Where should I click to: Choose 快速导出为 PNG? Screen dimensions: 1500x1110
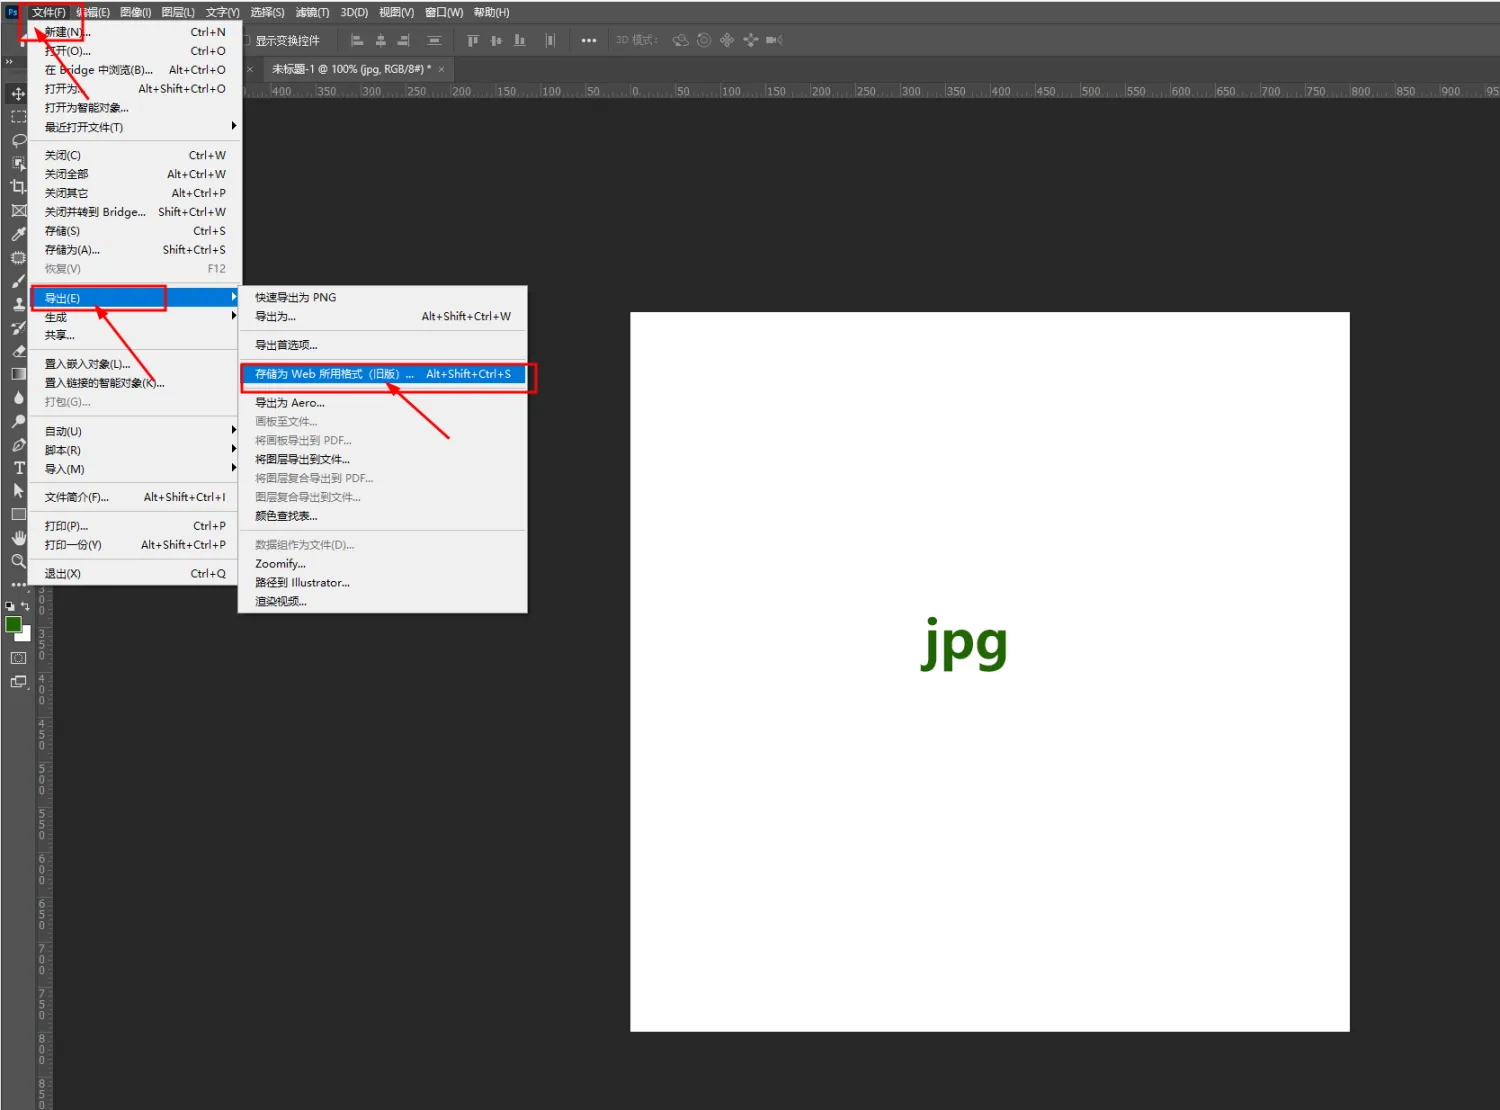tap(383, 297)
